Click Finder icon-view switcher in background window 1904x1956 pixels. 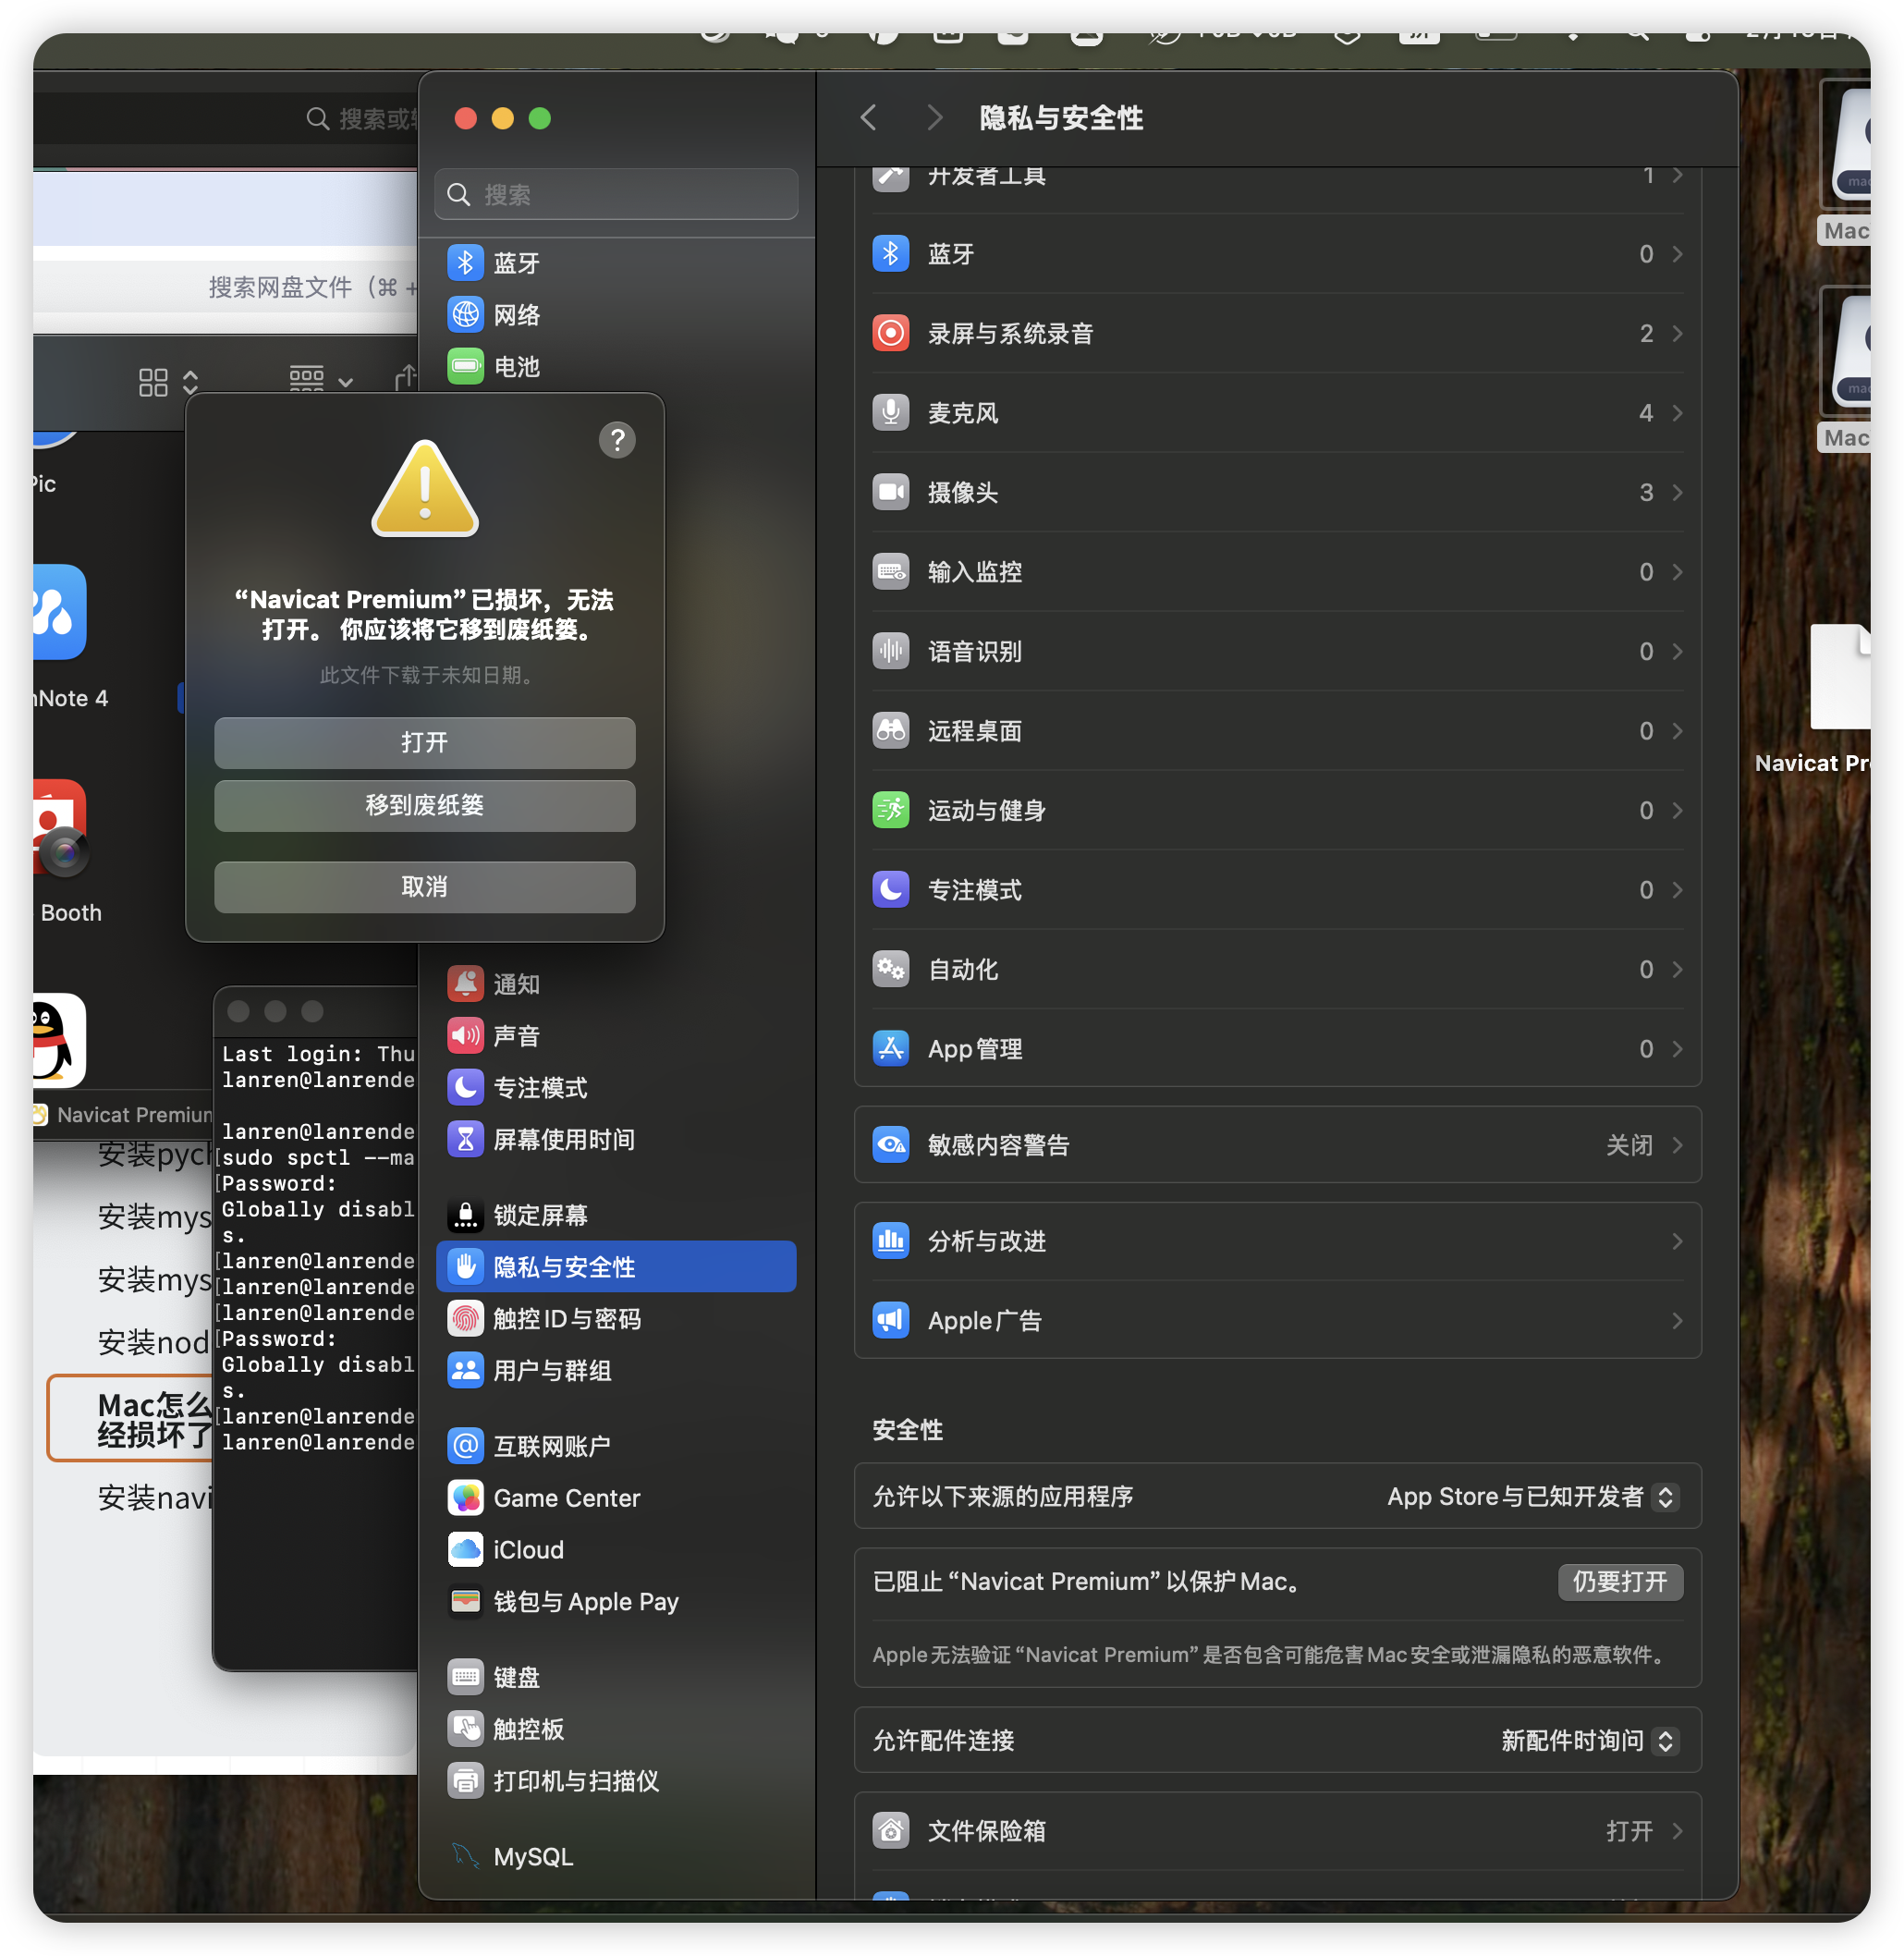[168, 381]
